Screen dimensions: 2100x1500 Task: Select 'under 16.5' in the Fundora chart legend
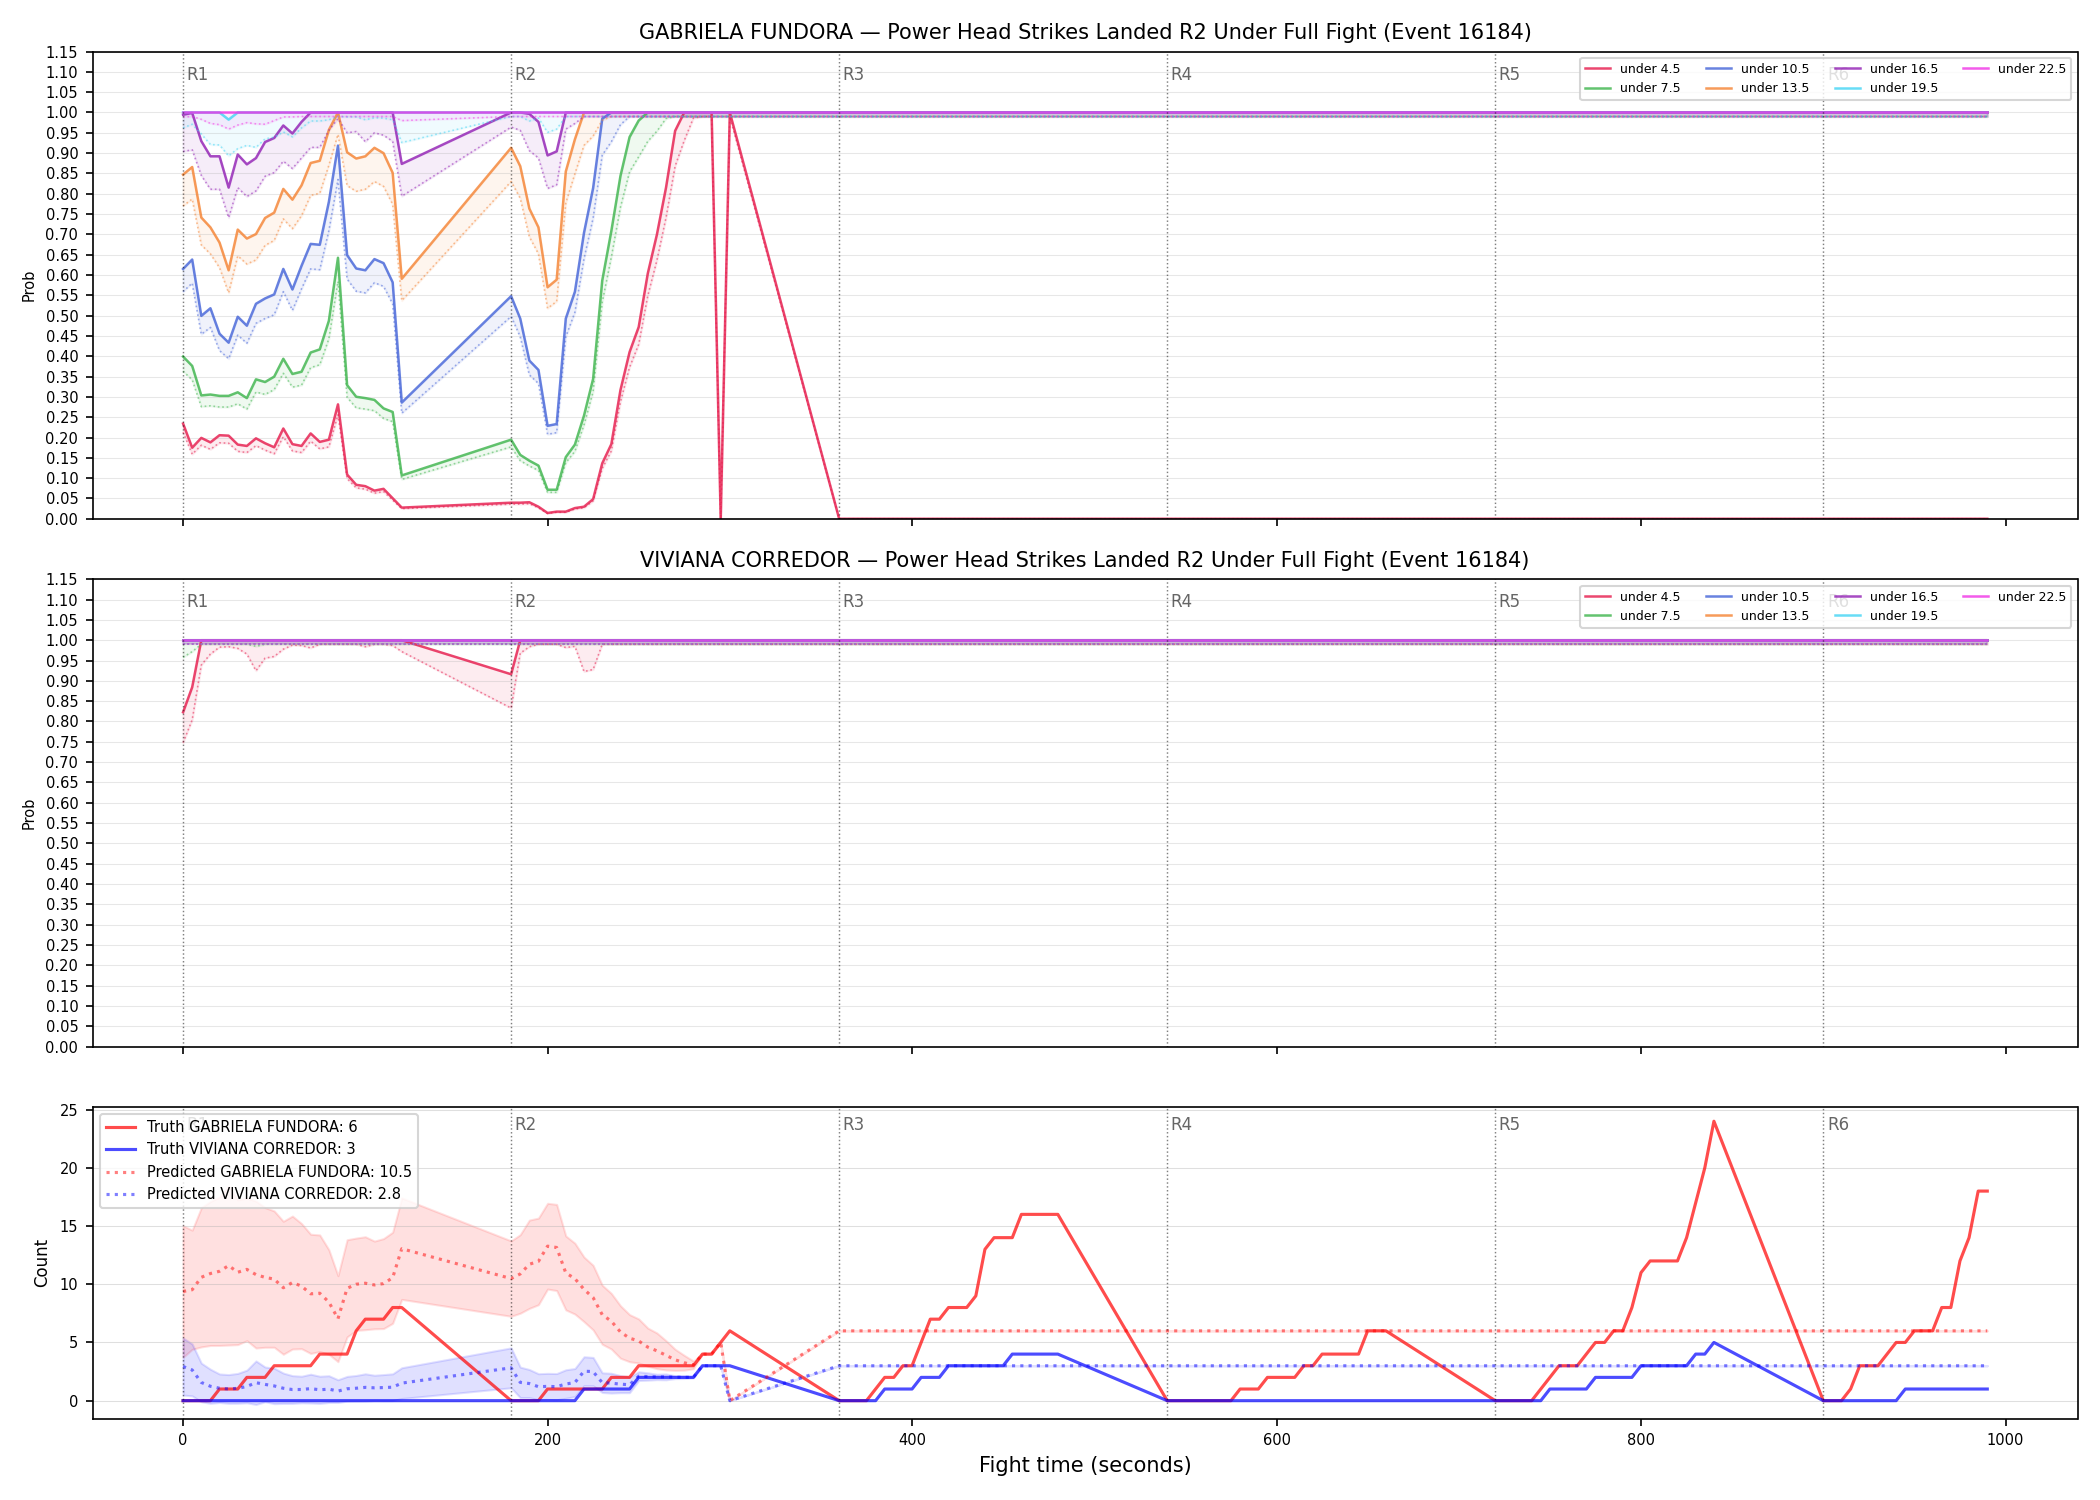pos(1886,69)
